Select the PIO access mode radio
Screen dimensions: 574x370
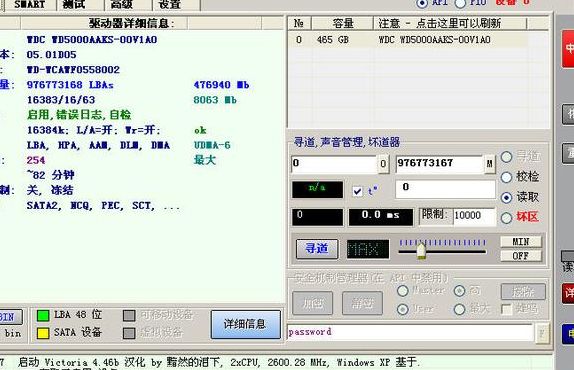point(460,3)
